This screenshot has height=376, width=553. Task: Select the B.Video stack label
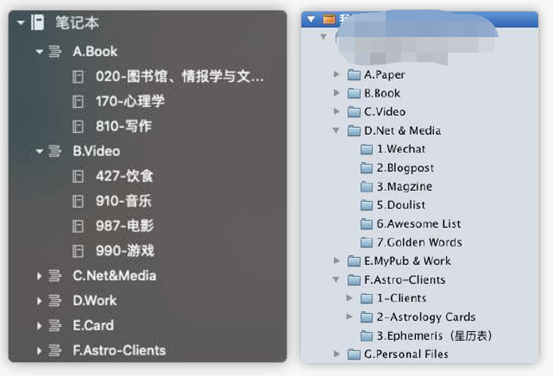96,151
